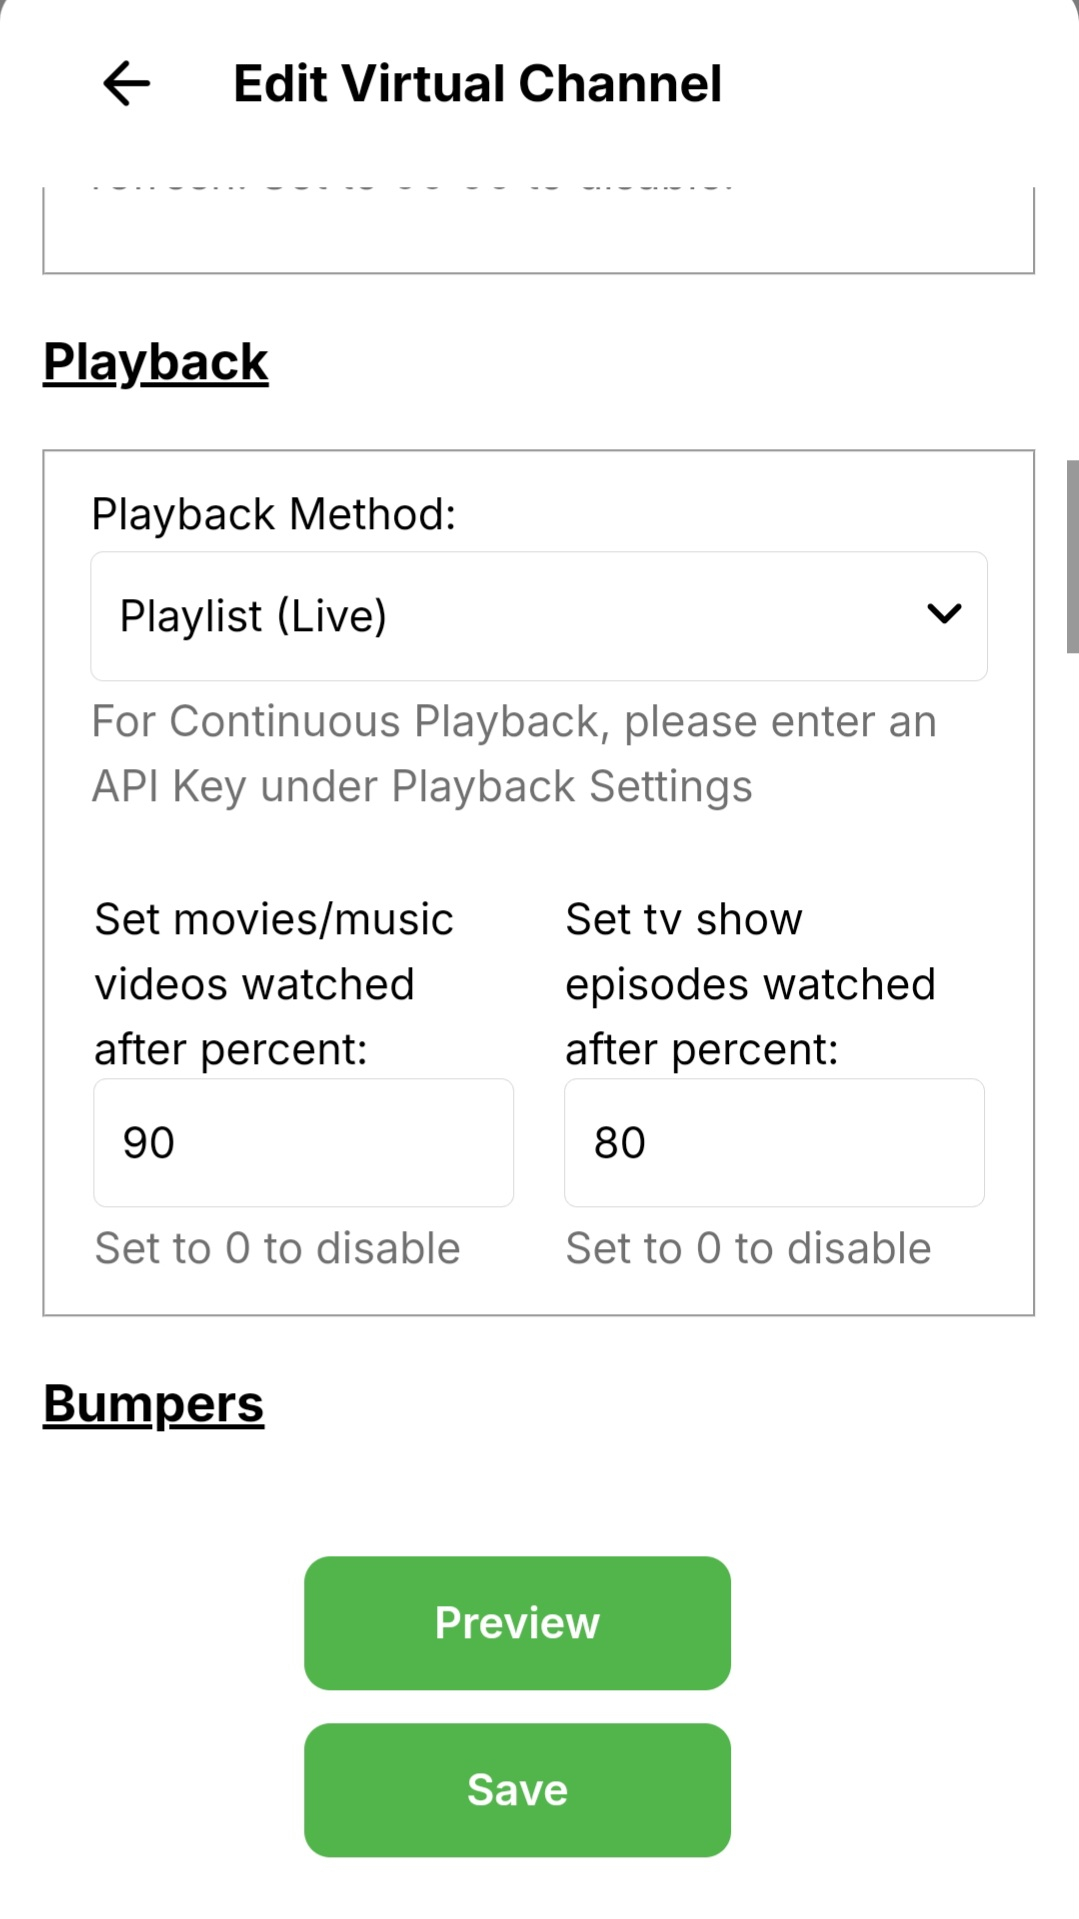
Task: Grab the vertical scrollbar thumb
Action: tap(1072, 556)
